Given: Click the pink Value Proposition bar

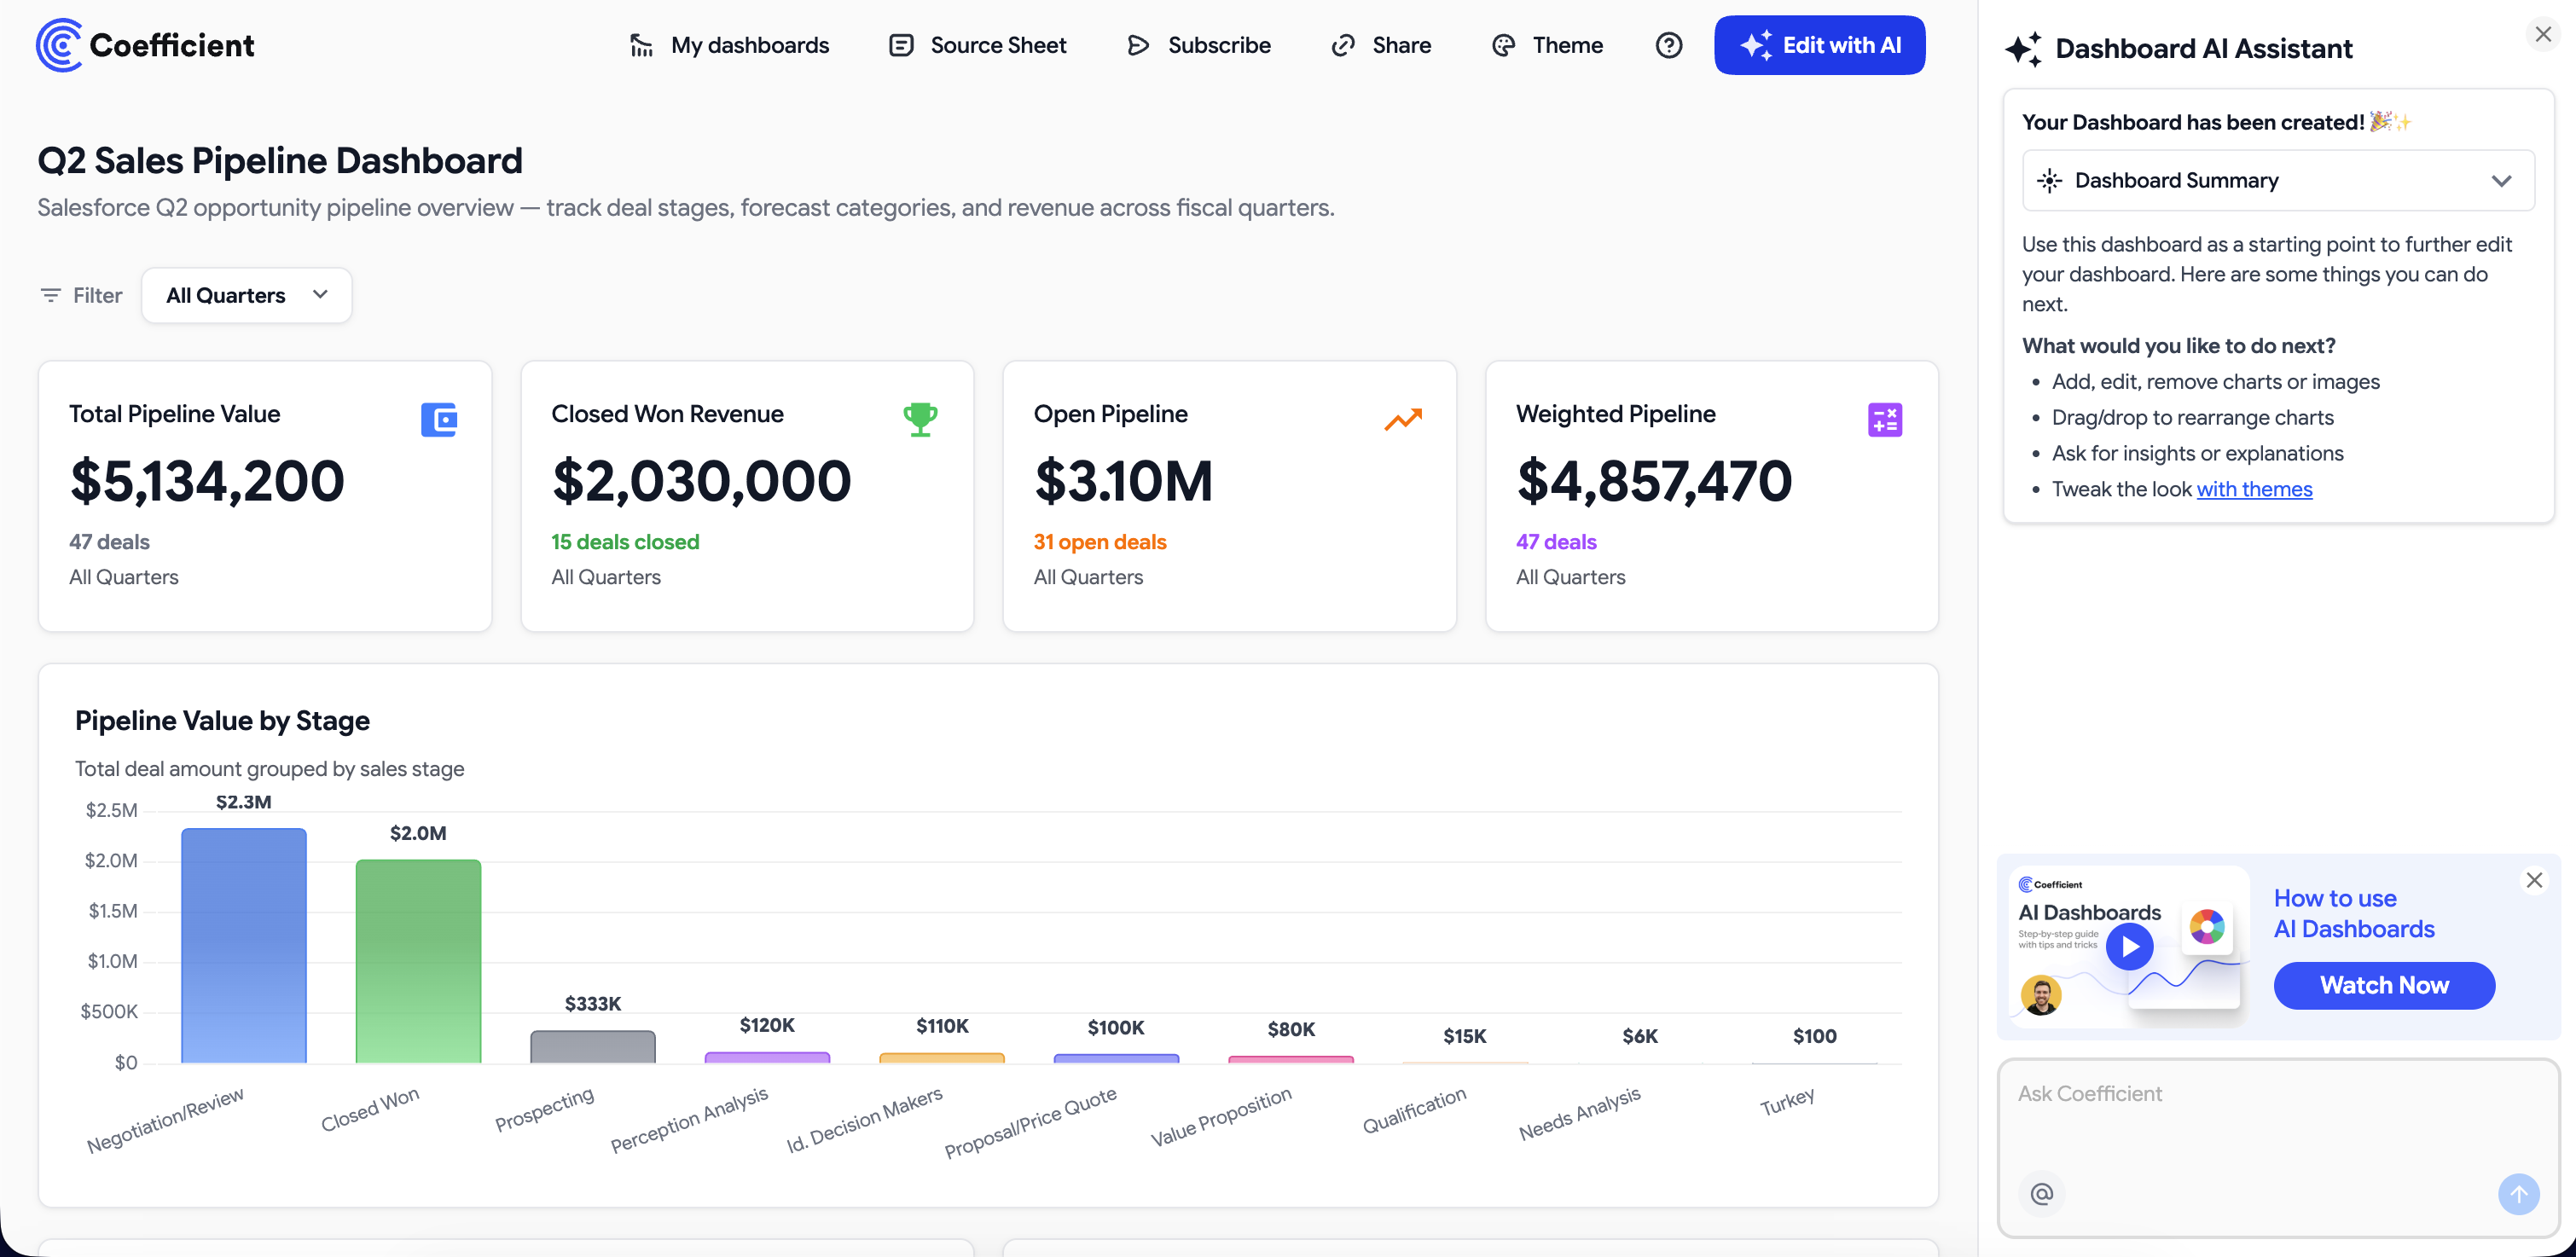Looking at the screenshot, I should tap(1291, 1059).
